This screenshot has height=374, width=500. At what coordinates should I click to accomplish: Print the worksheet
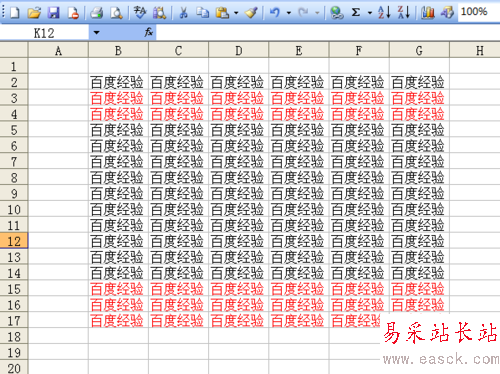pos(97,13)
